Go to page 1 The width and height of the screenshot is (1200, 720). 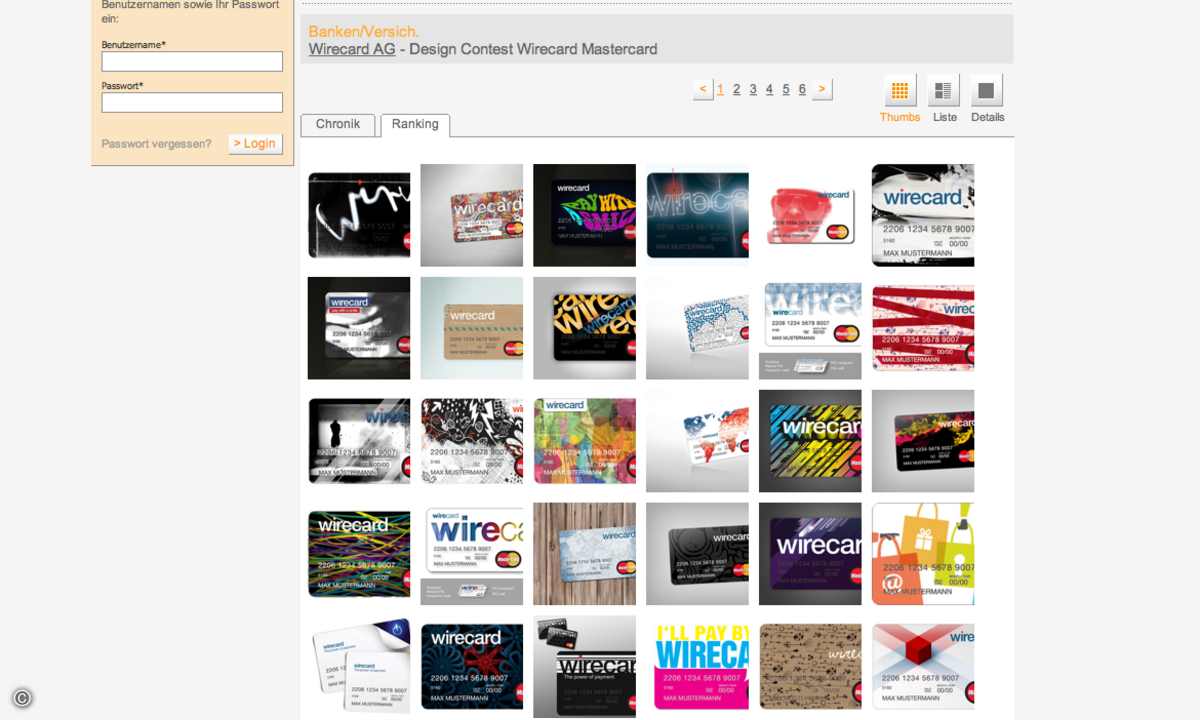pos(720,89)
